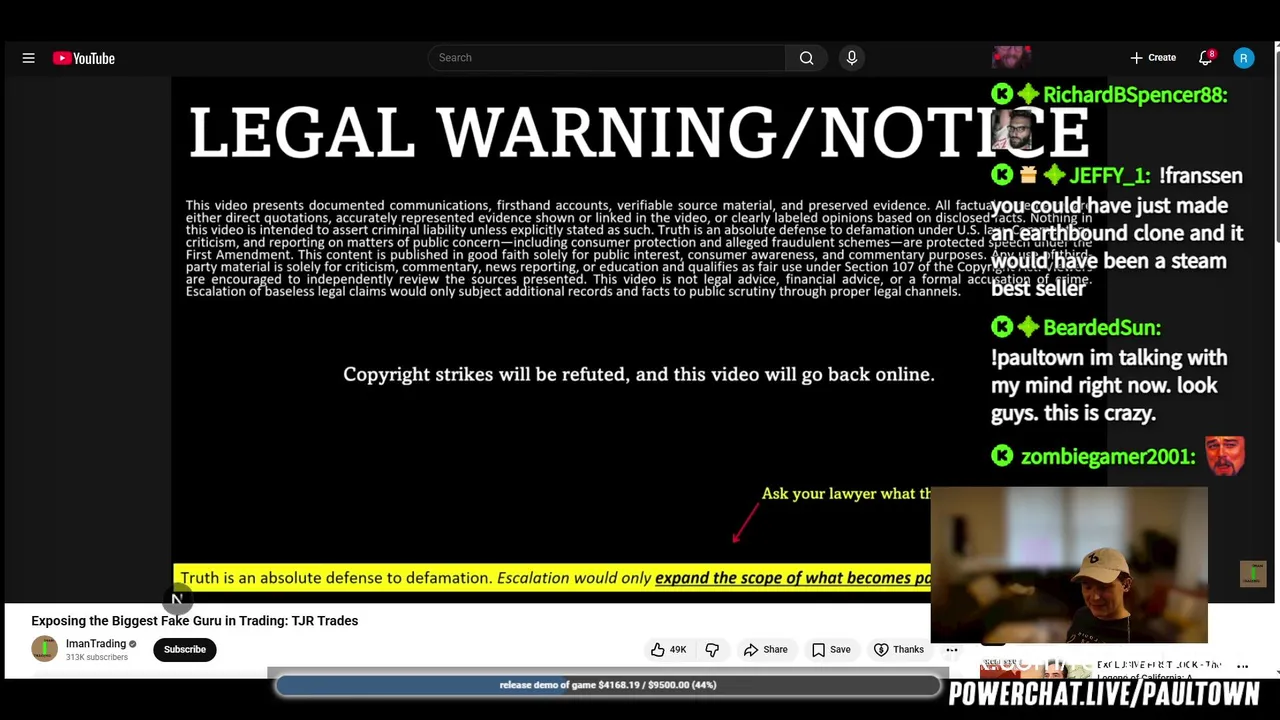Save the video to a playlist
Screen dimensions: 1280x720
[x=831, y=650]
